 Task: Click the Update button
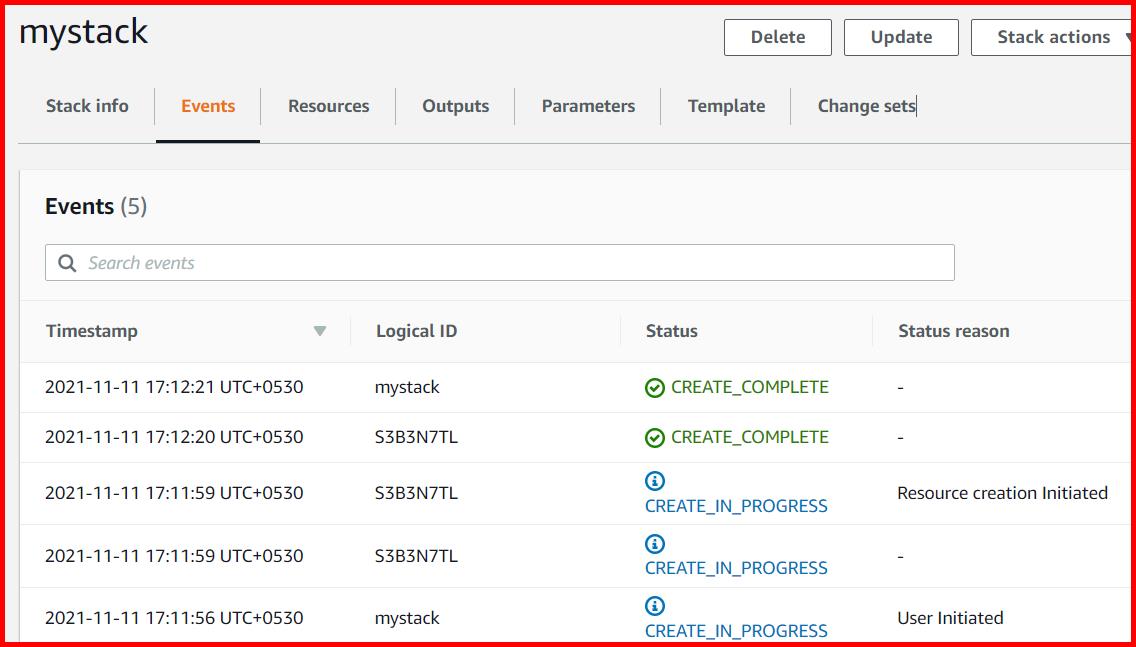point(900,37)
